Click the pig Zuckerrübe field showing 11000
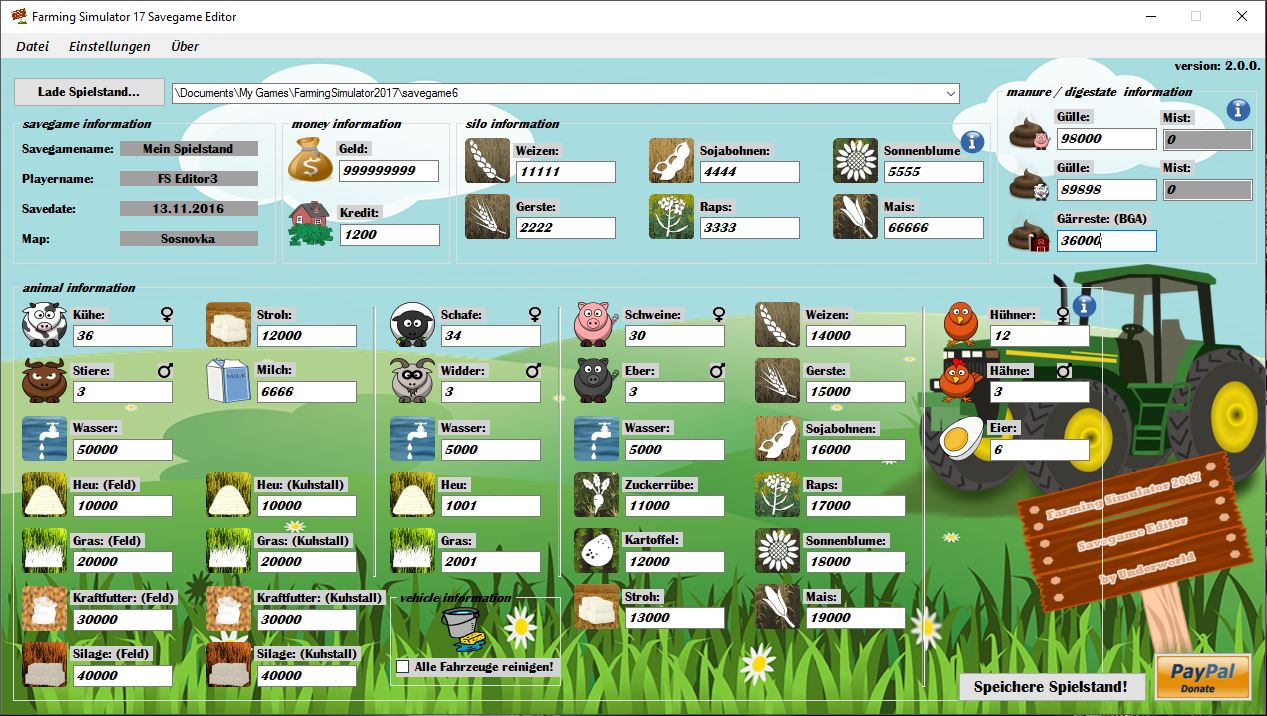 (674, 506)
